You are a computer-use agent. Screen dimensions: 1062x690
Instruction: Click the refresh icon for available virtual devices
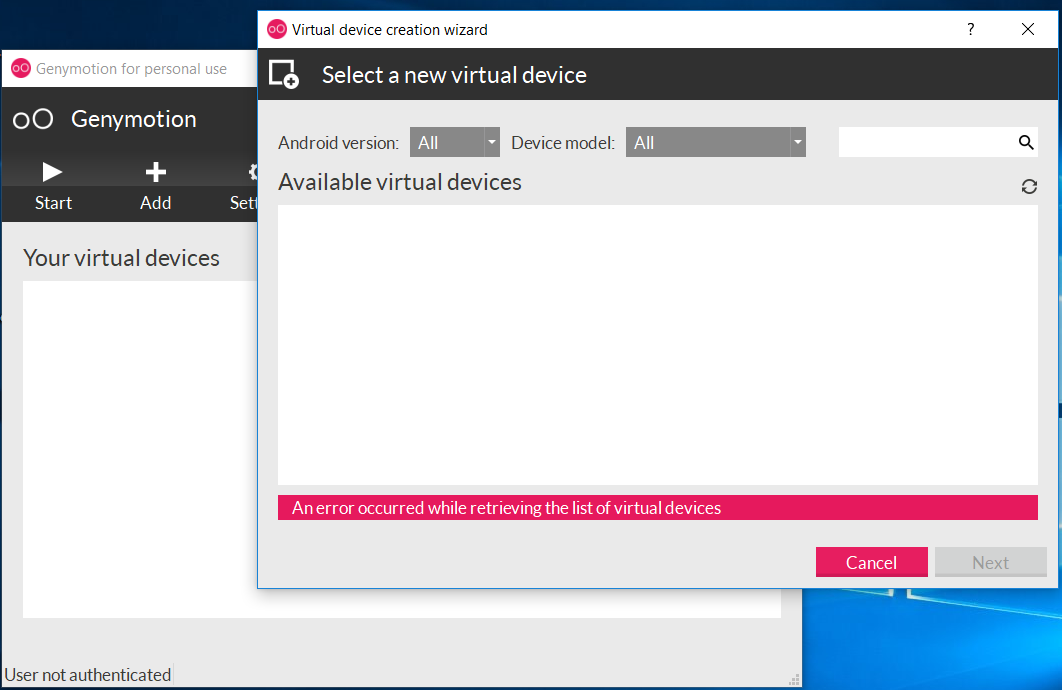[1029, 186]
